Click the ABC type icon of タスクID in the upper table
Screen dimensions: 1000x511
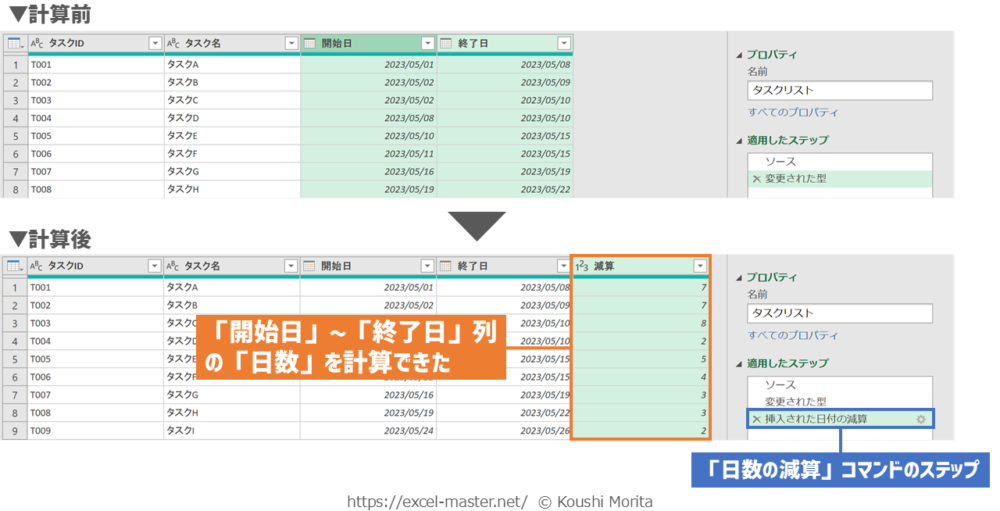pos(37,43)
